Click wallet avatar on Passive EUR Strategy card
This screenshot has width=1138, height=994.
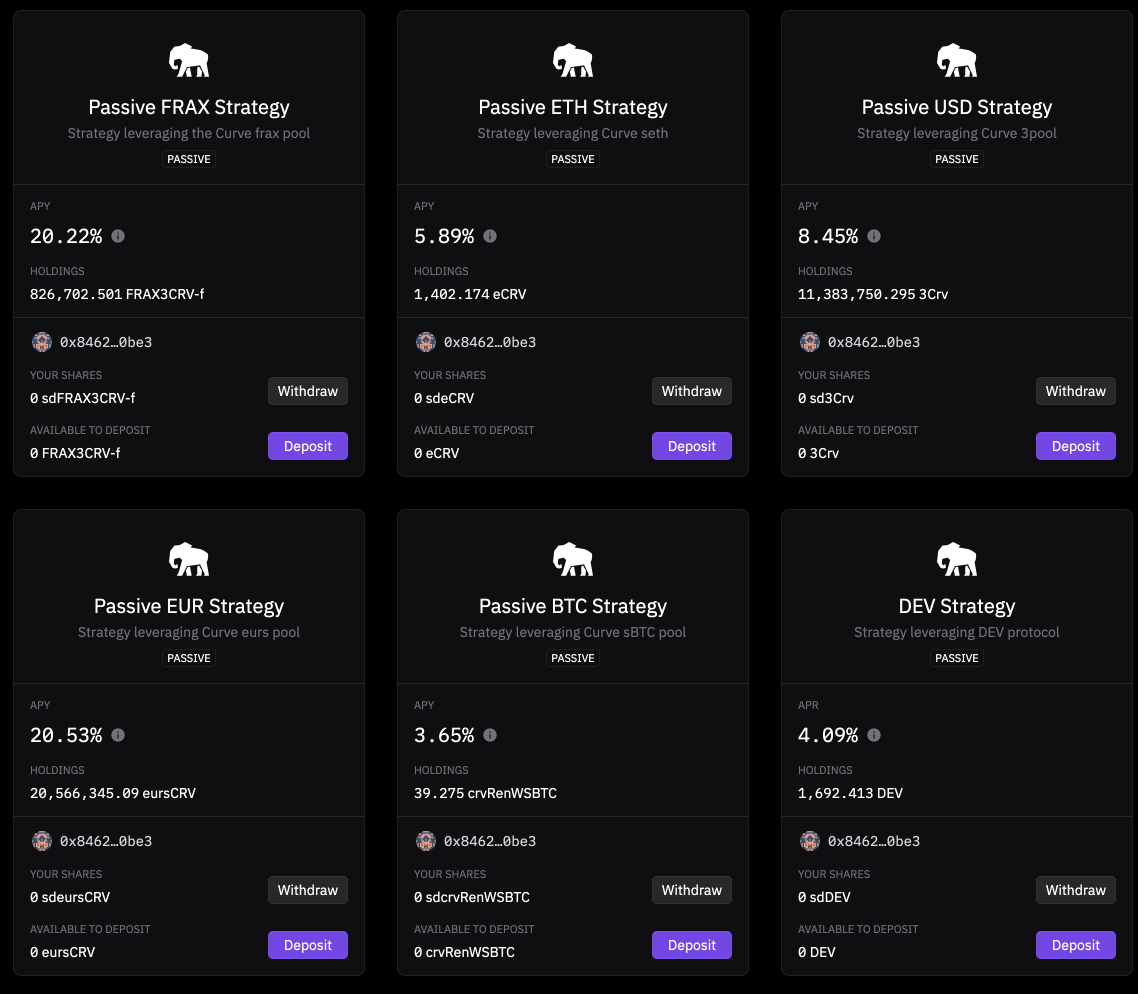click(x=42, y=841)
